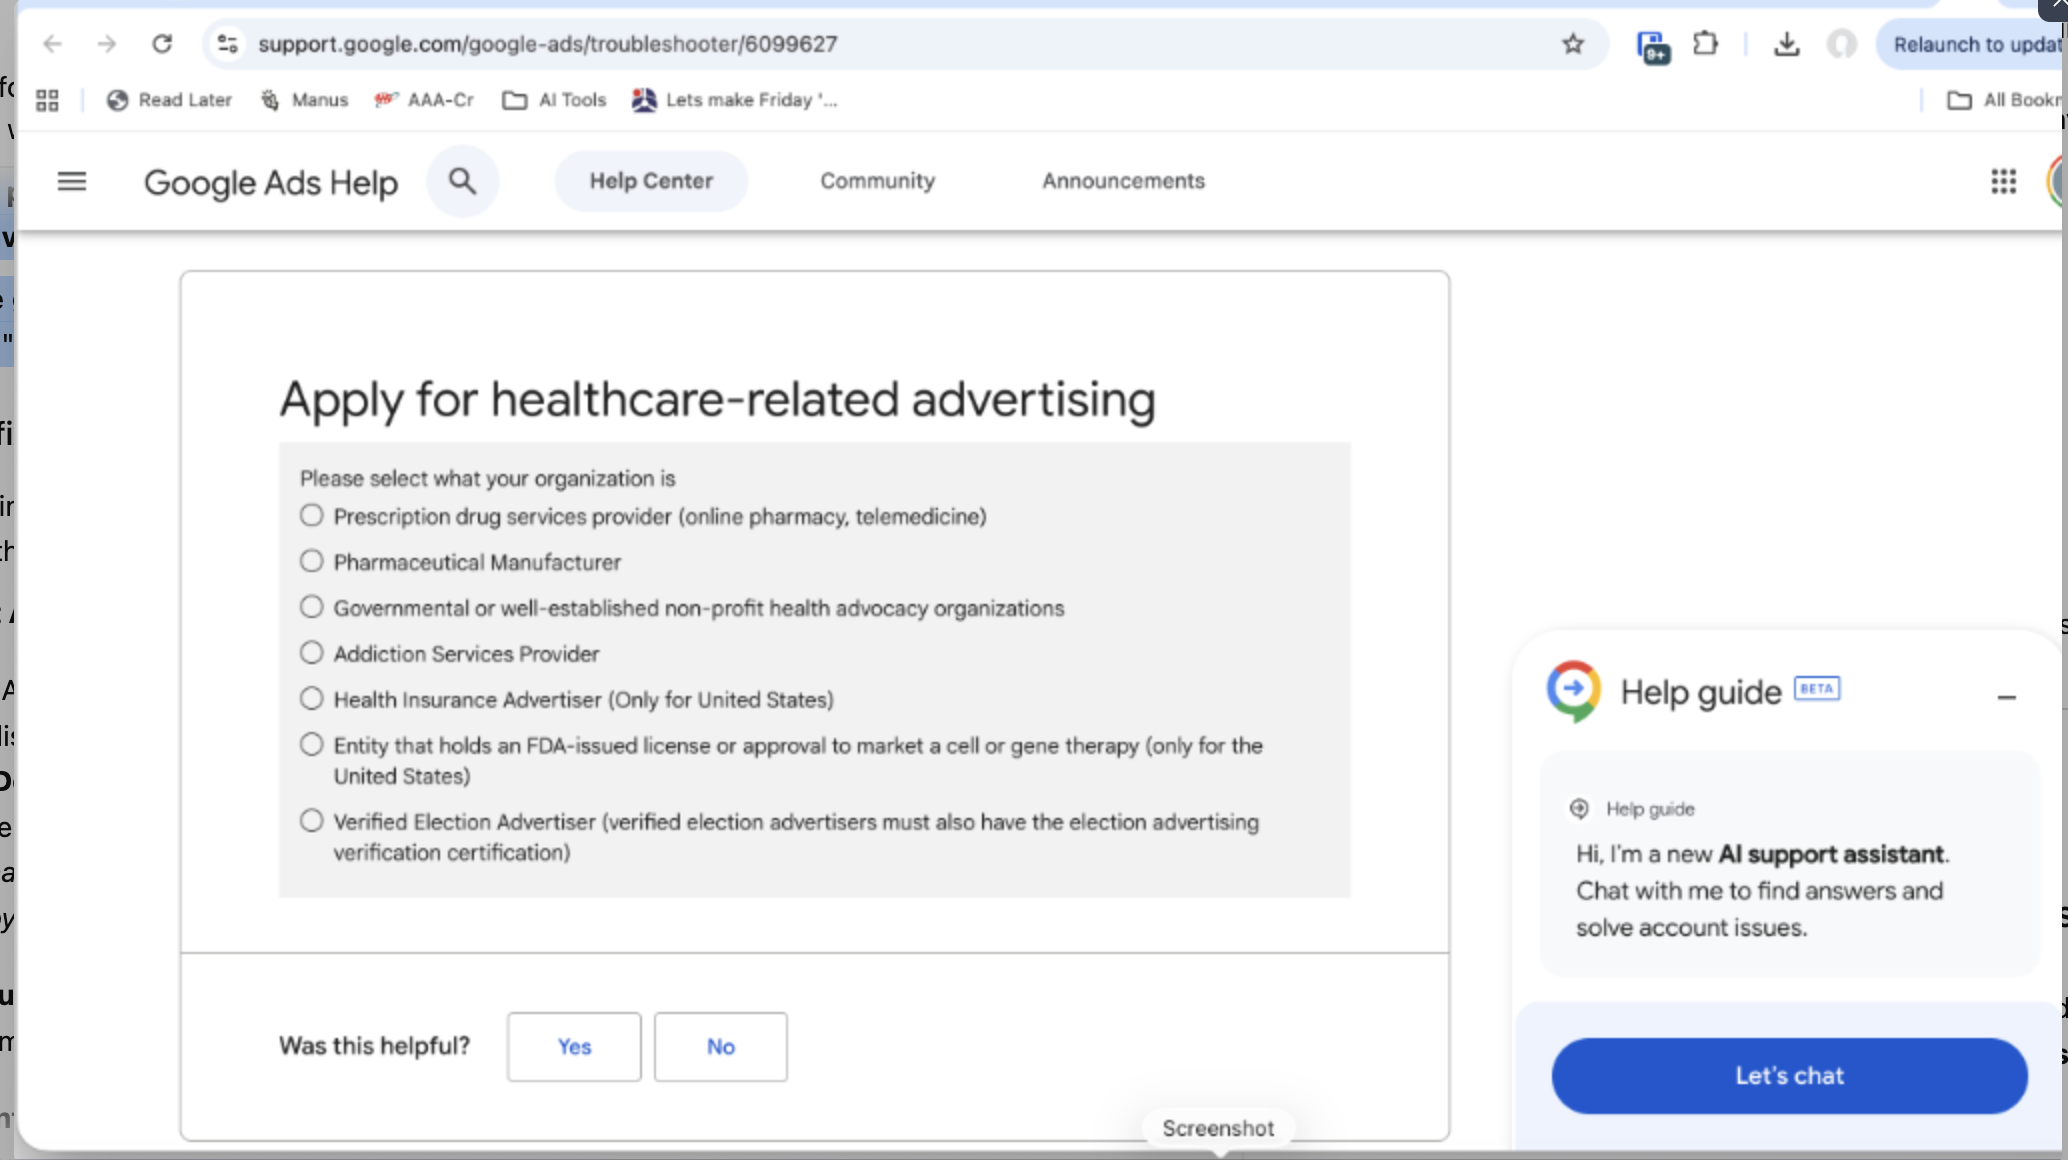This screenshot has width=2068, height=1160.
Task: Open the Google apps grid launcher
Action: pos(2003,181)
